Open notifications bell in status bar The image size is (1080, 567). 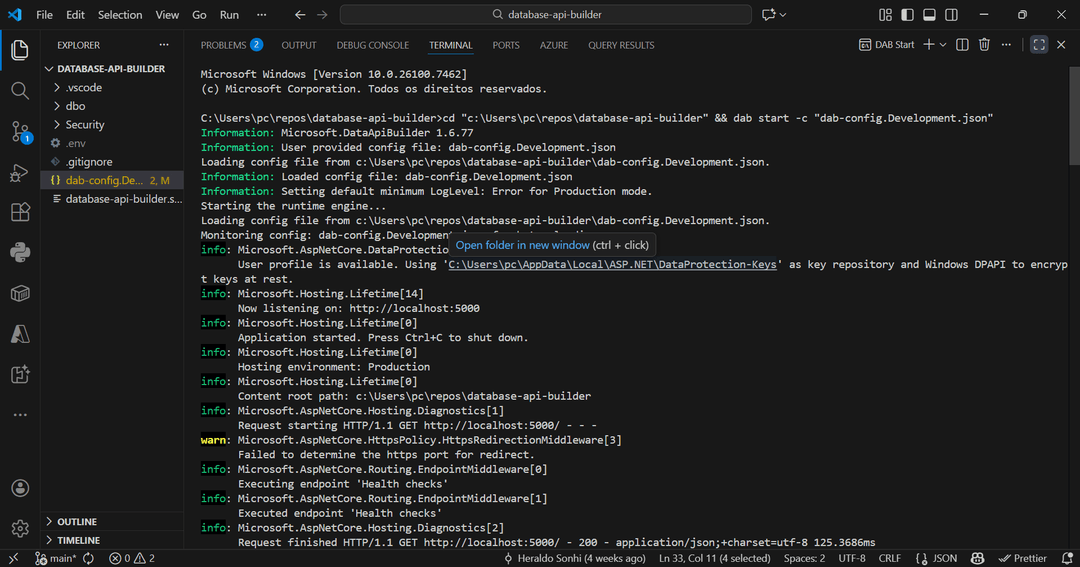1067,559
